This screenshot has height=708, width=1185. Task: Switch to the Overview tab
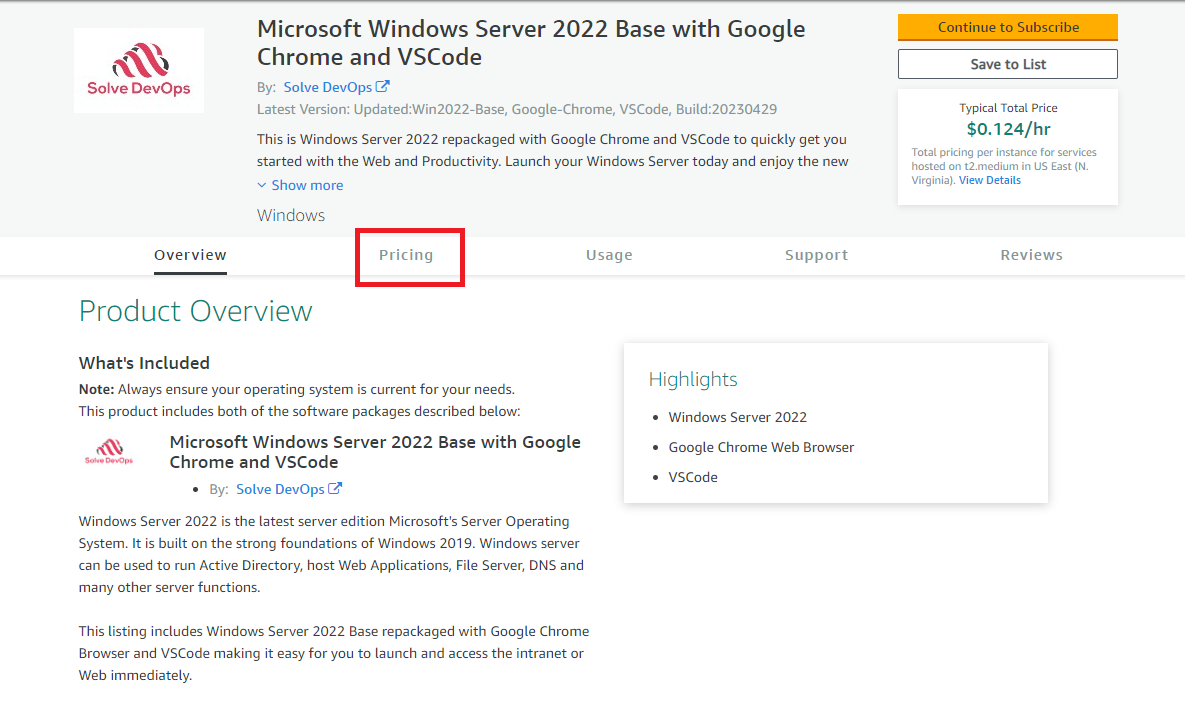coord(190,255)
